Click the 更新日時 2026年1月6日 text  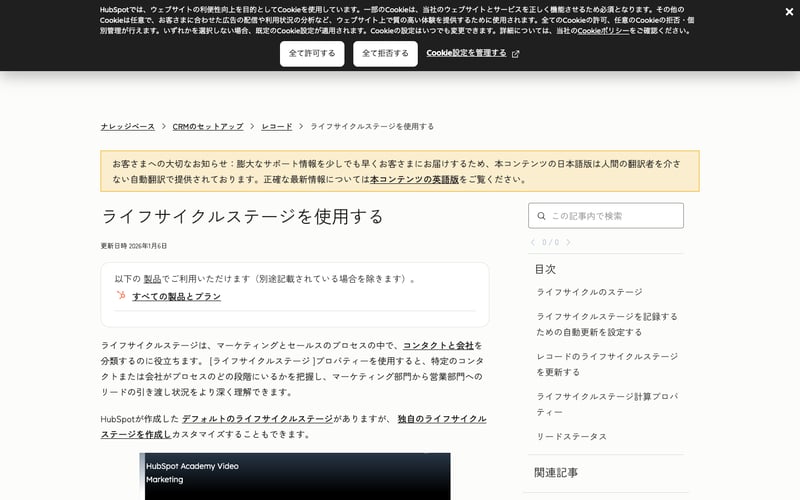point(134,246)
